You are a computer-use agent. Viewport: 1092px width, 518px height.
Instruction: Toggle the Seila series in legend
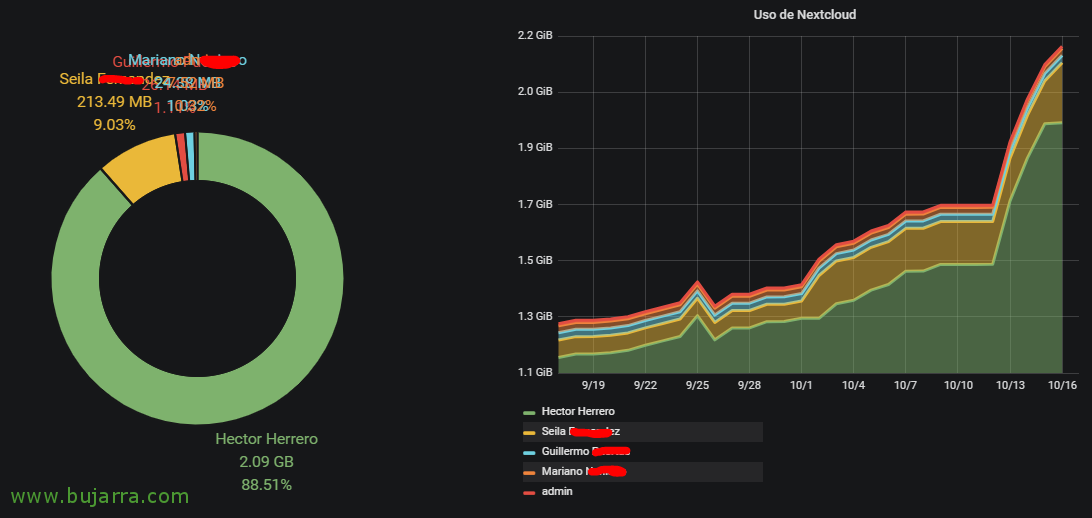click(x=581, y=432)
